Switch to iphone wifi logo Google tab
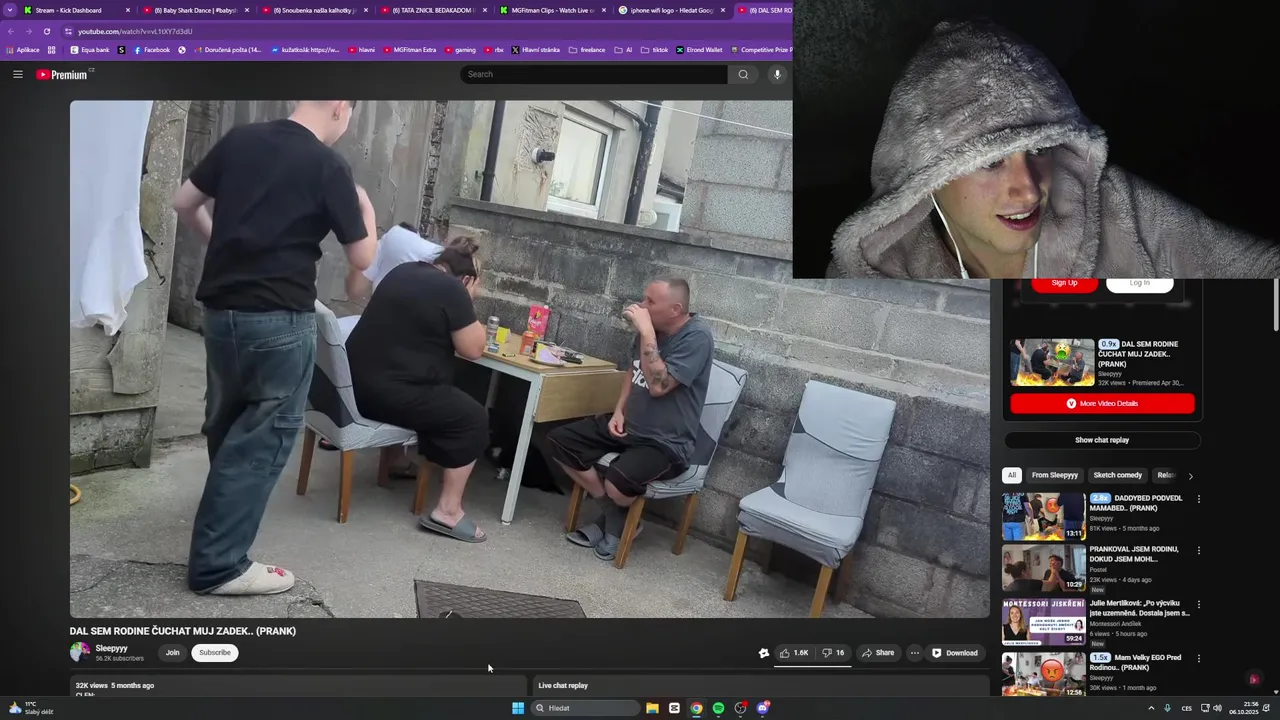 click(671, 10)
